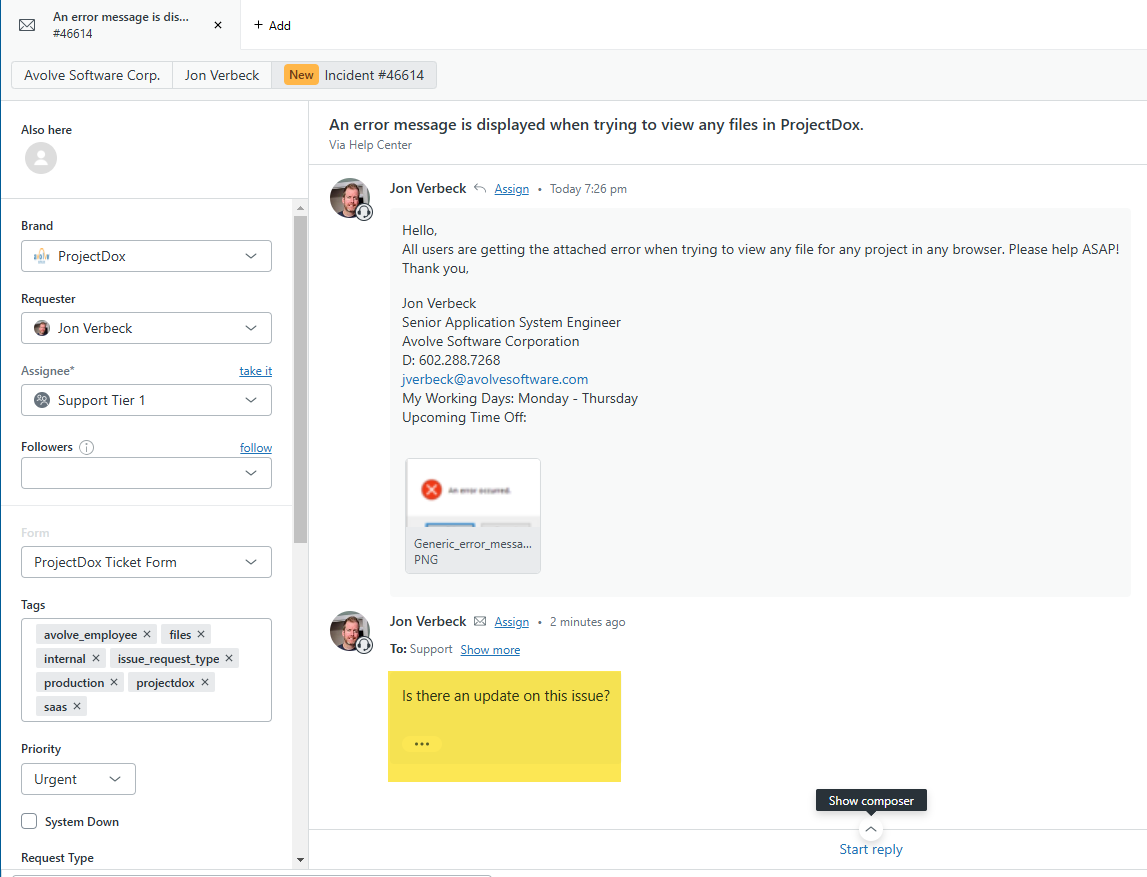Click the ticket subject title text
This screenshot has width=1147, height=877.
click(x=596, y=124)
